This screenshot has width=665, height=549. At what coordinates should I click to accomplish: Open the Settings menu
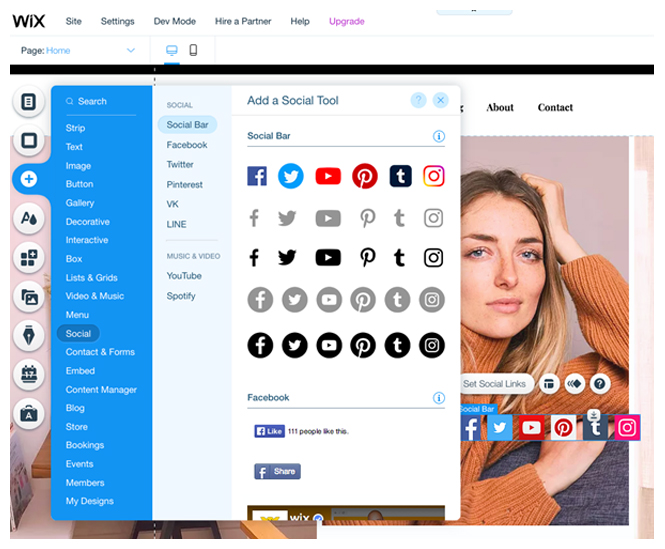117,21
